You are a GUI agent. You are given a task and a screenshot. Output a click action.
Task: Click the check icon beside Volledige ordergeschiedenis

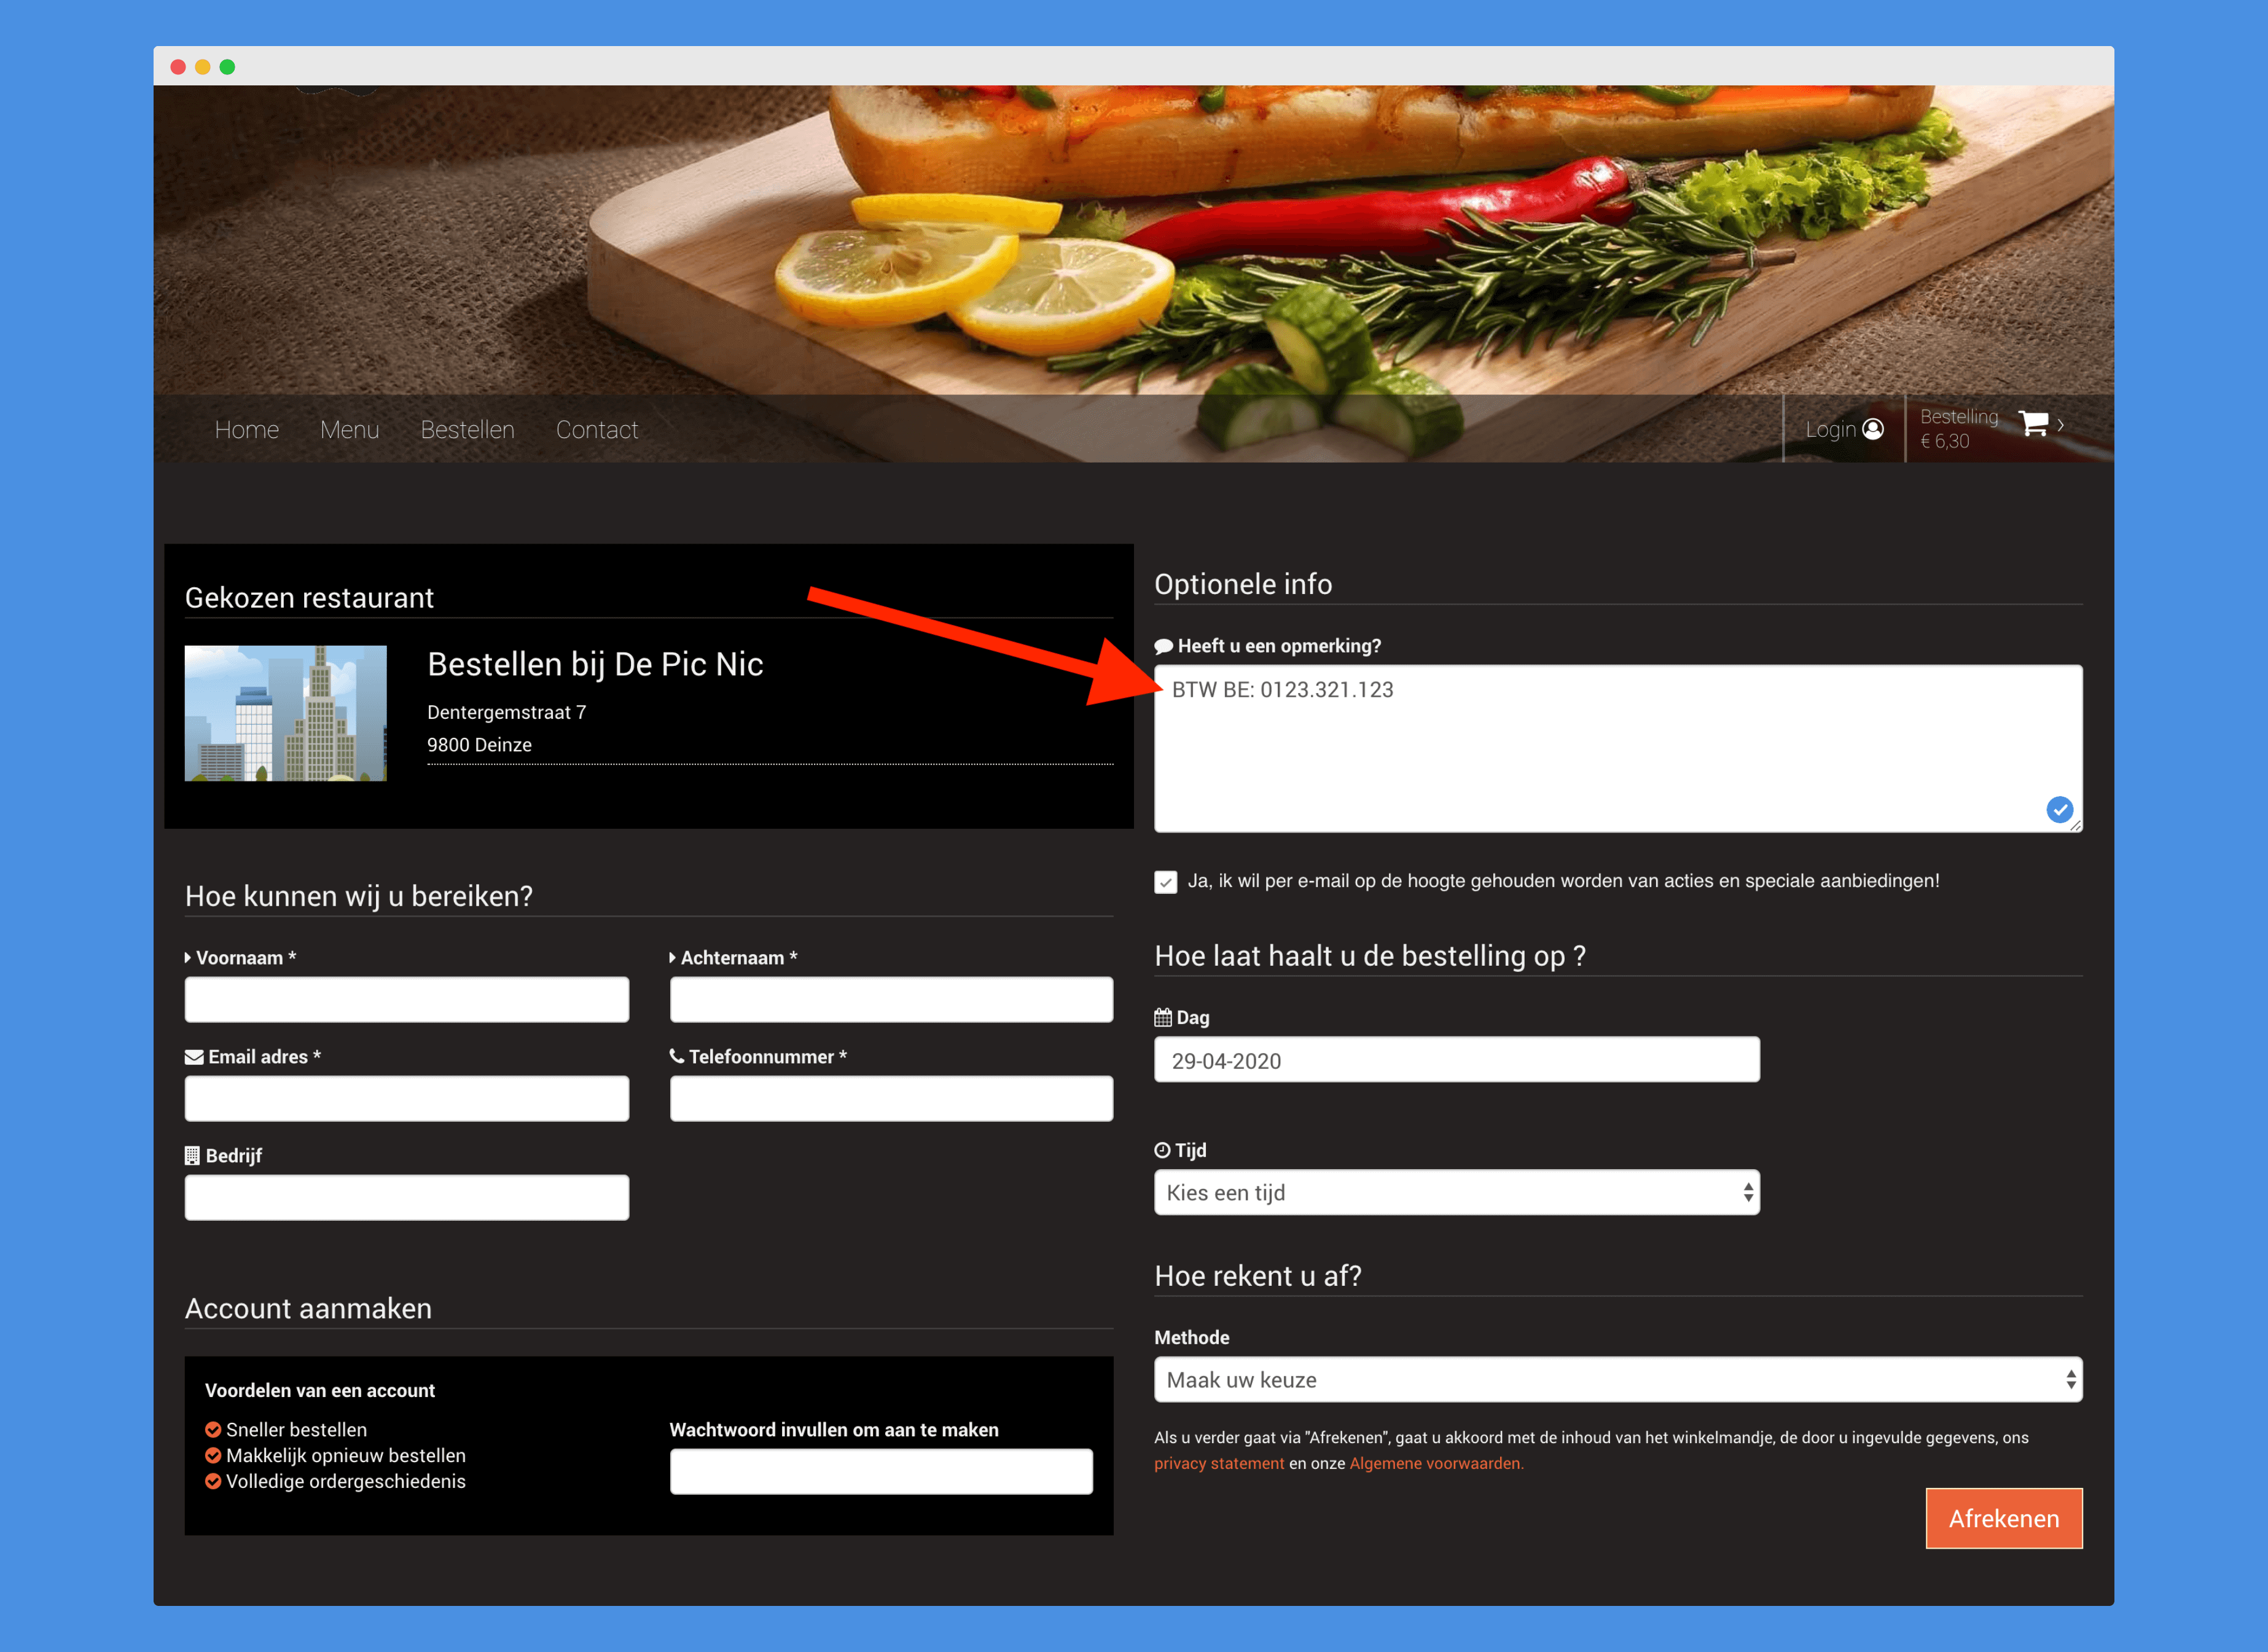(213, 1481)
